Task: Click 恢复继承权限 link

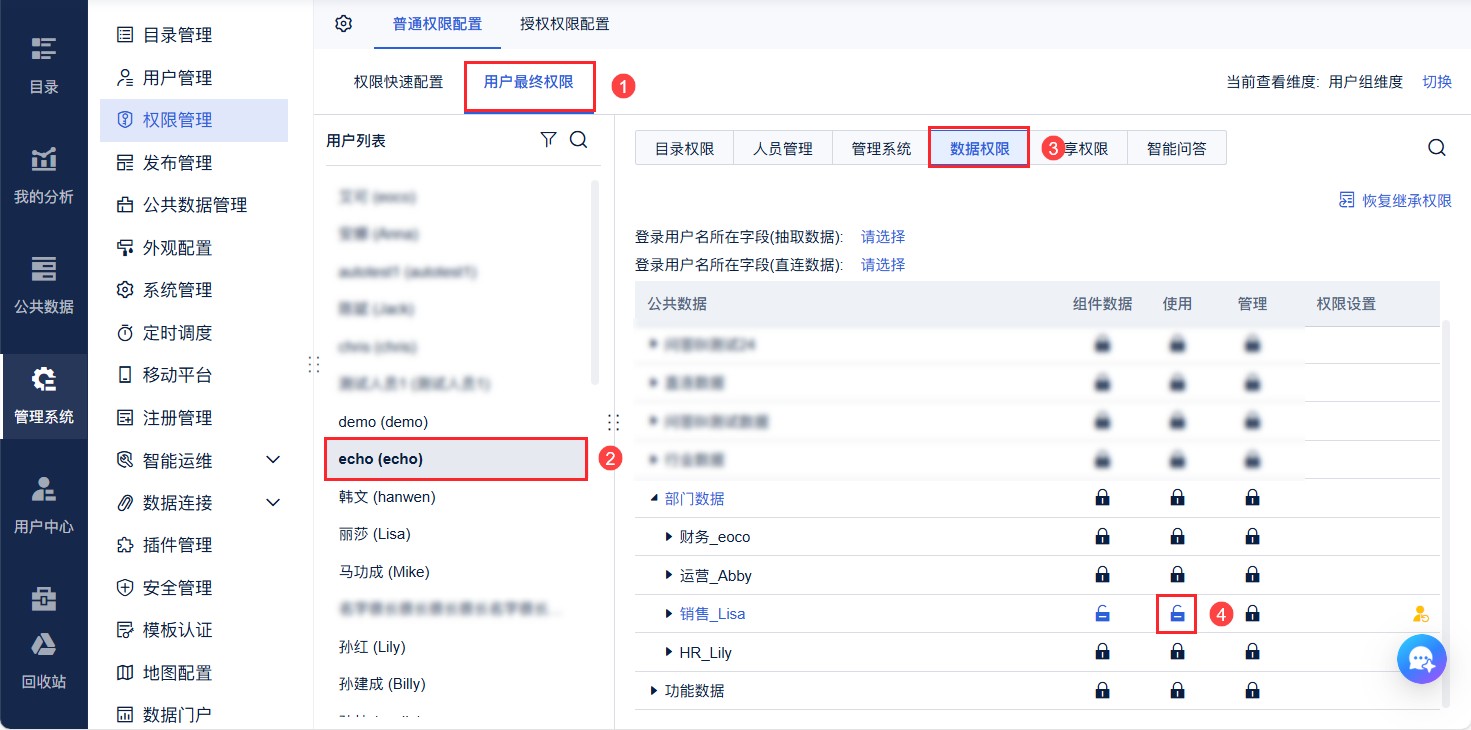Action: click(1395, 200)
